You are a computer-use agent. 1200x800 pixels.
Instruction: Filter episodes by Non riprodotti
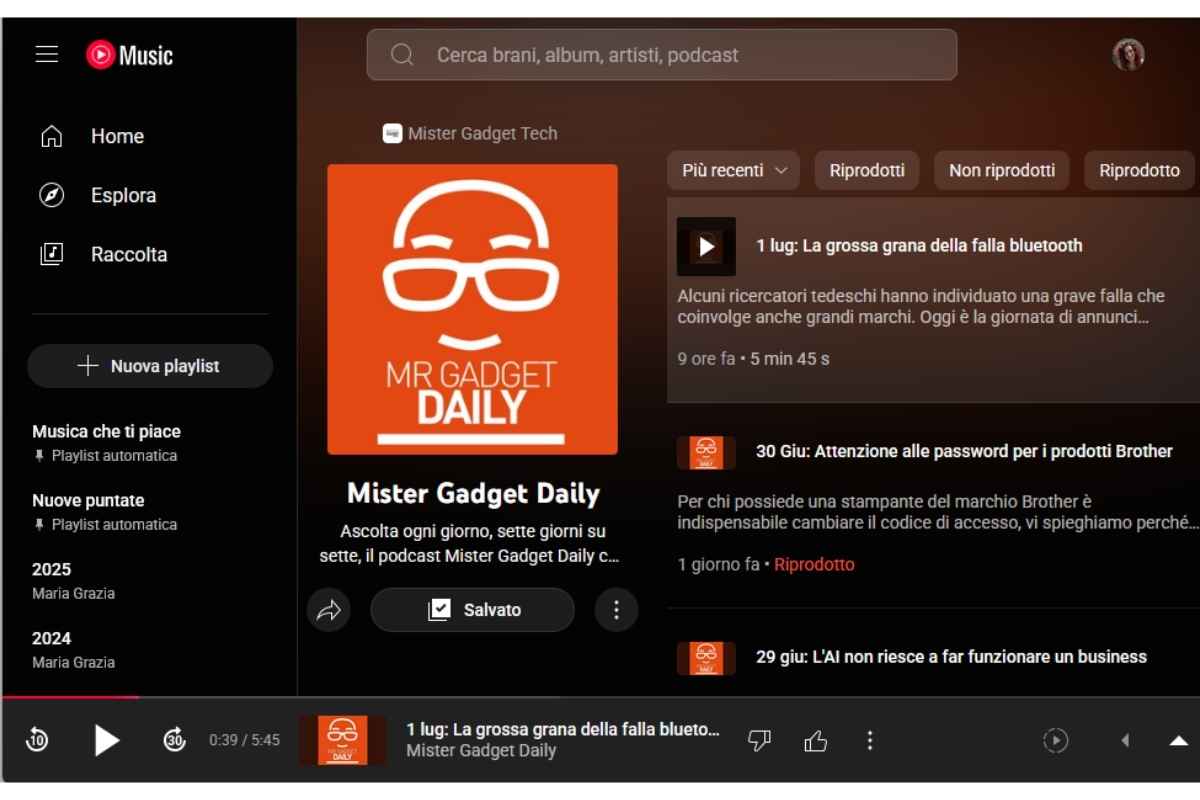point(1002,170)
